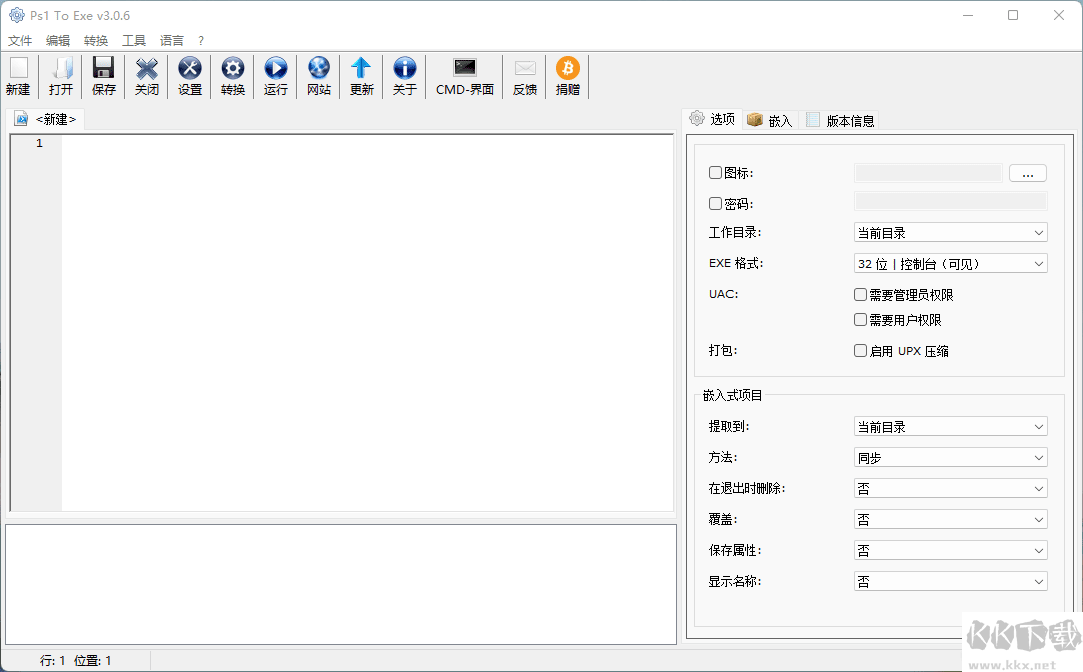The height and width of the screenshot is (672, 1083).
Task: Visit the website via the 网站 globe button
Action: (x=318, y=76)
